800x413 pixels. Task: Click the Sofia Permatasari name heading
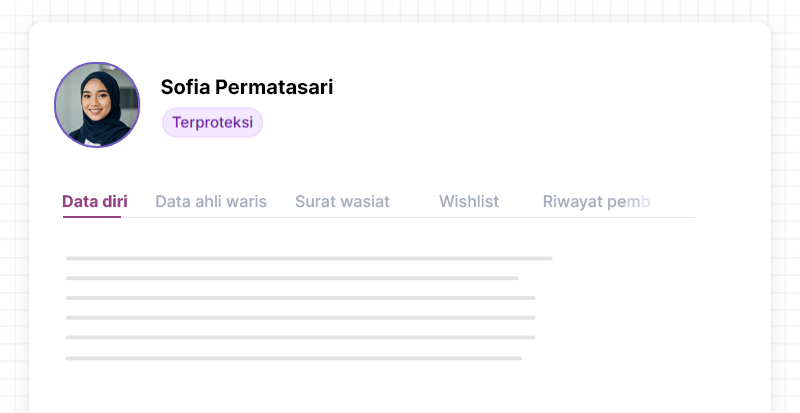coord(246,87)
